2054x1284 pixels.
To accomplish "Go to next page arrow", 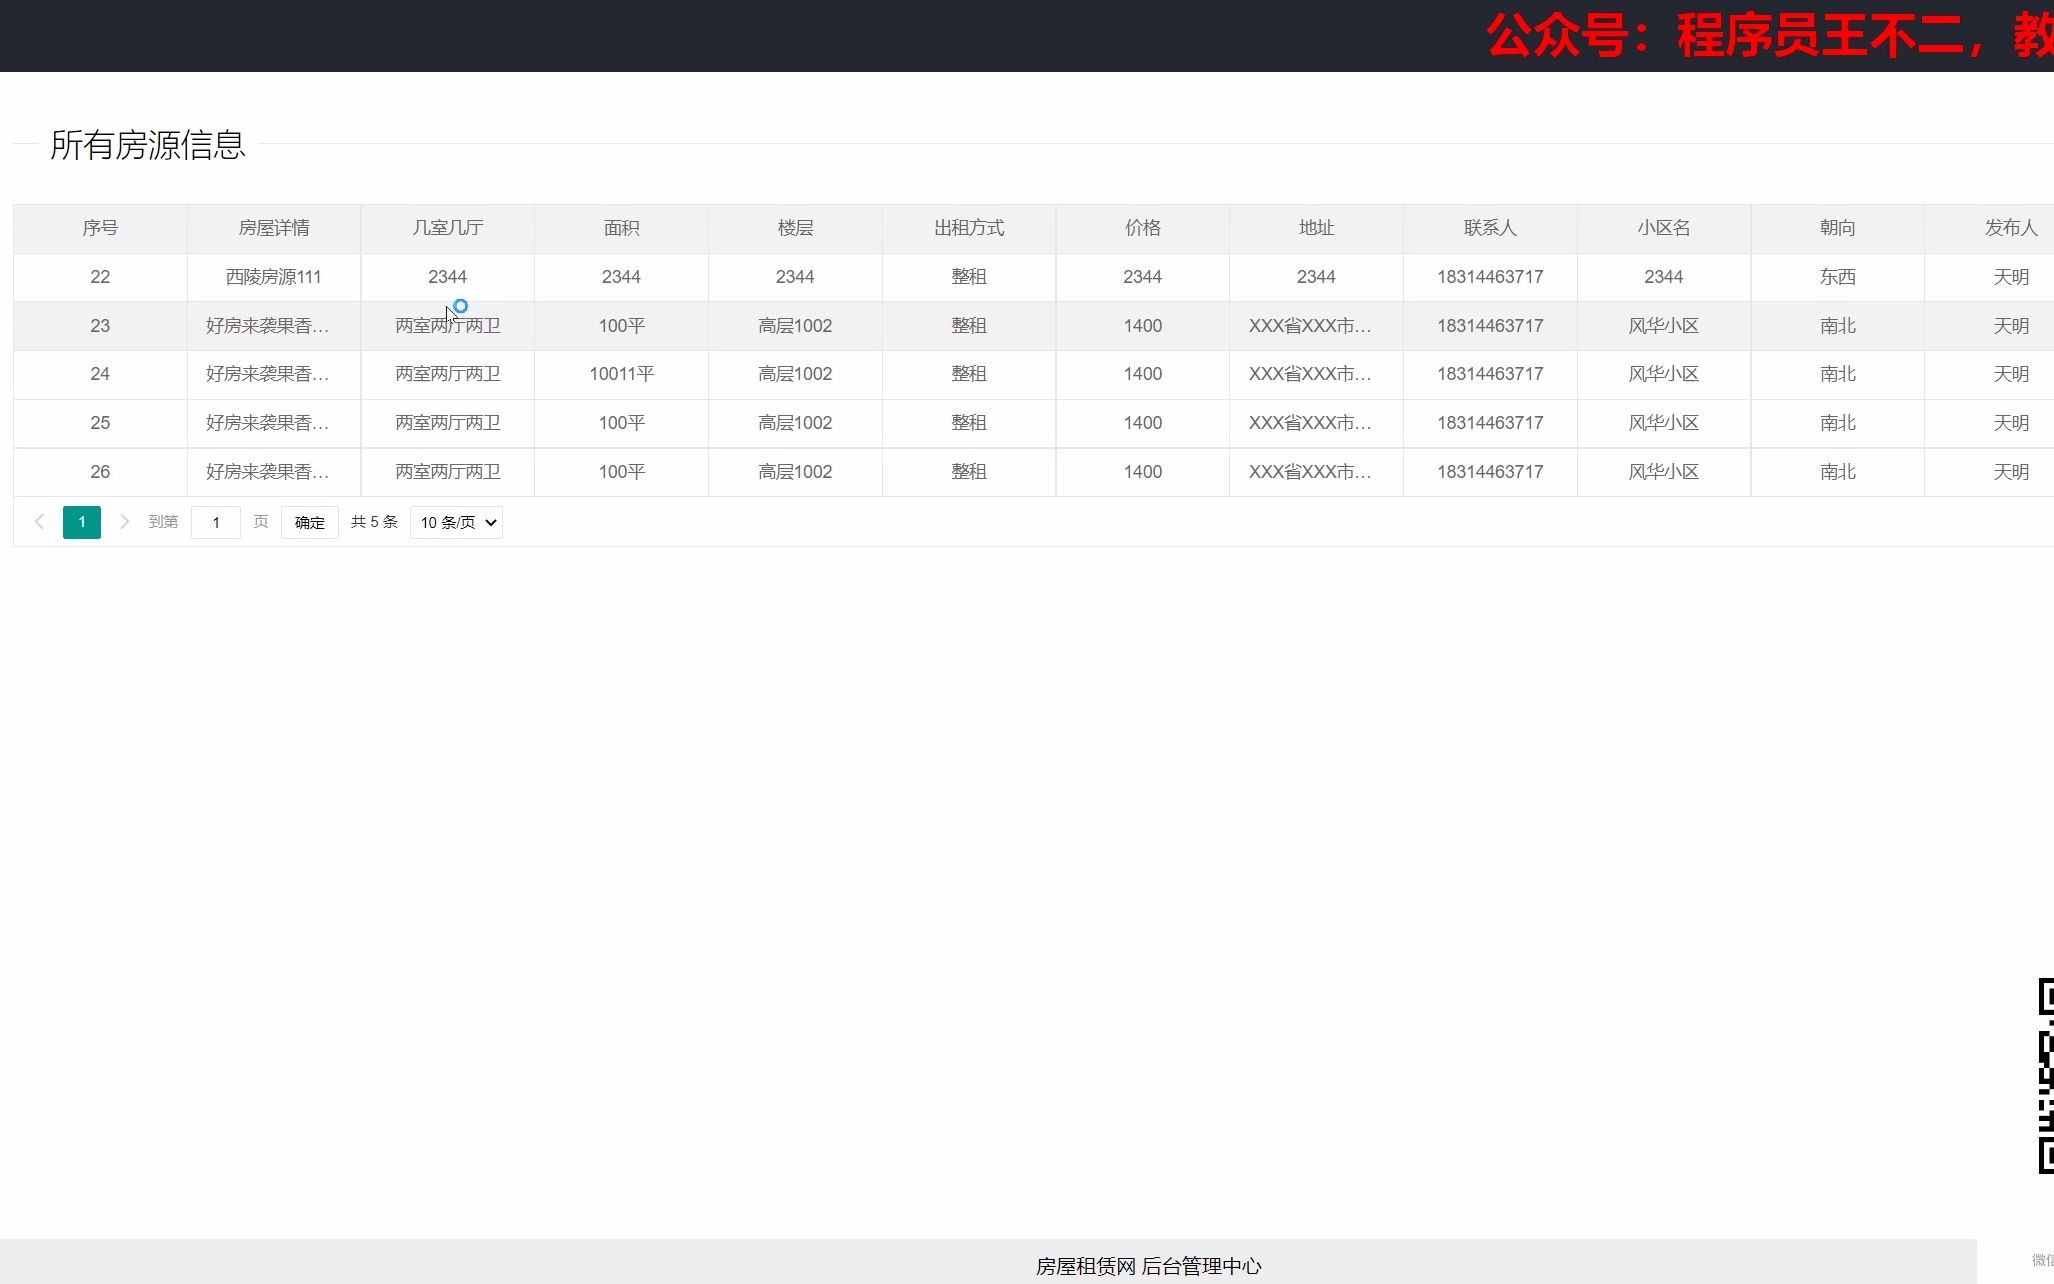I will (124, 522).
